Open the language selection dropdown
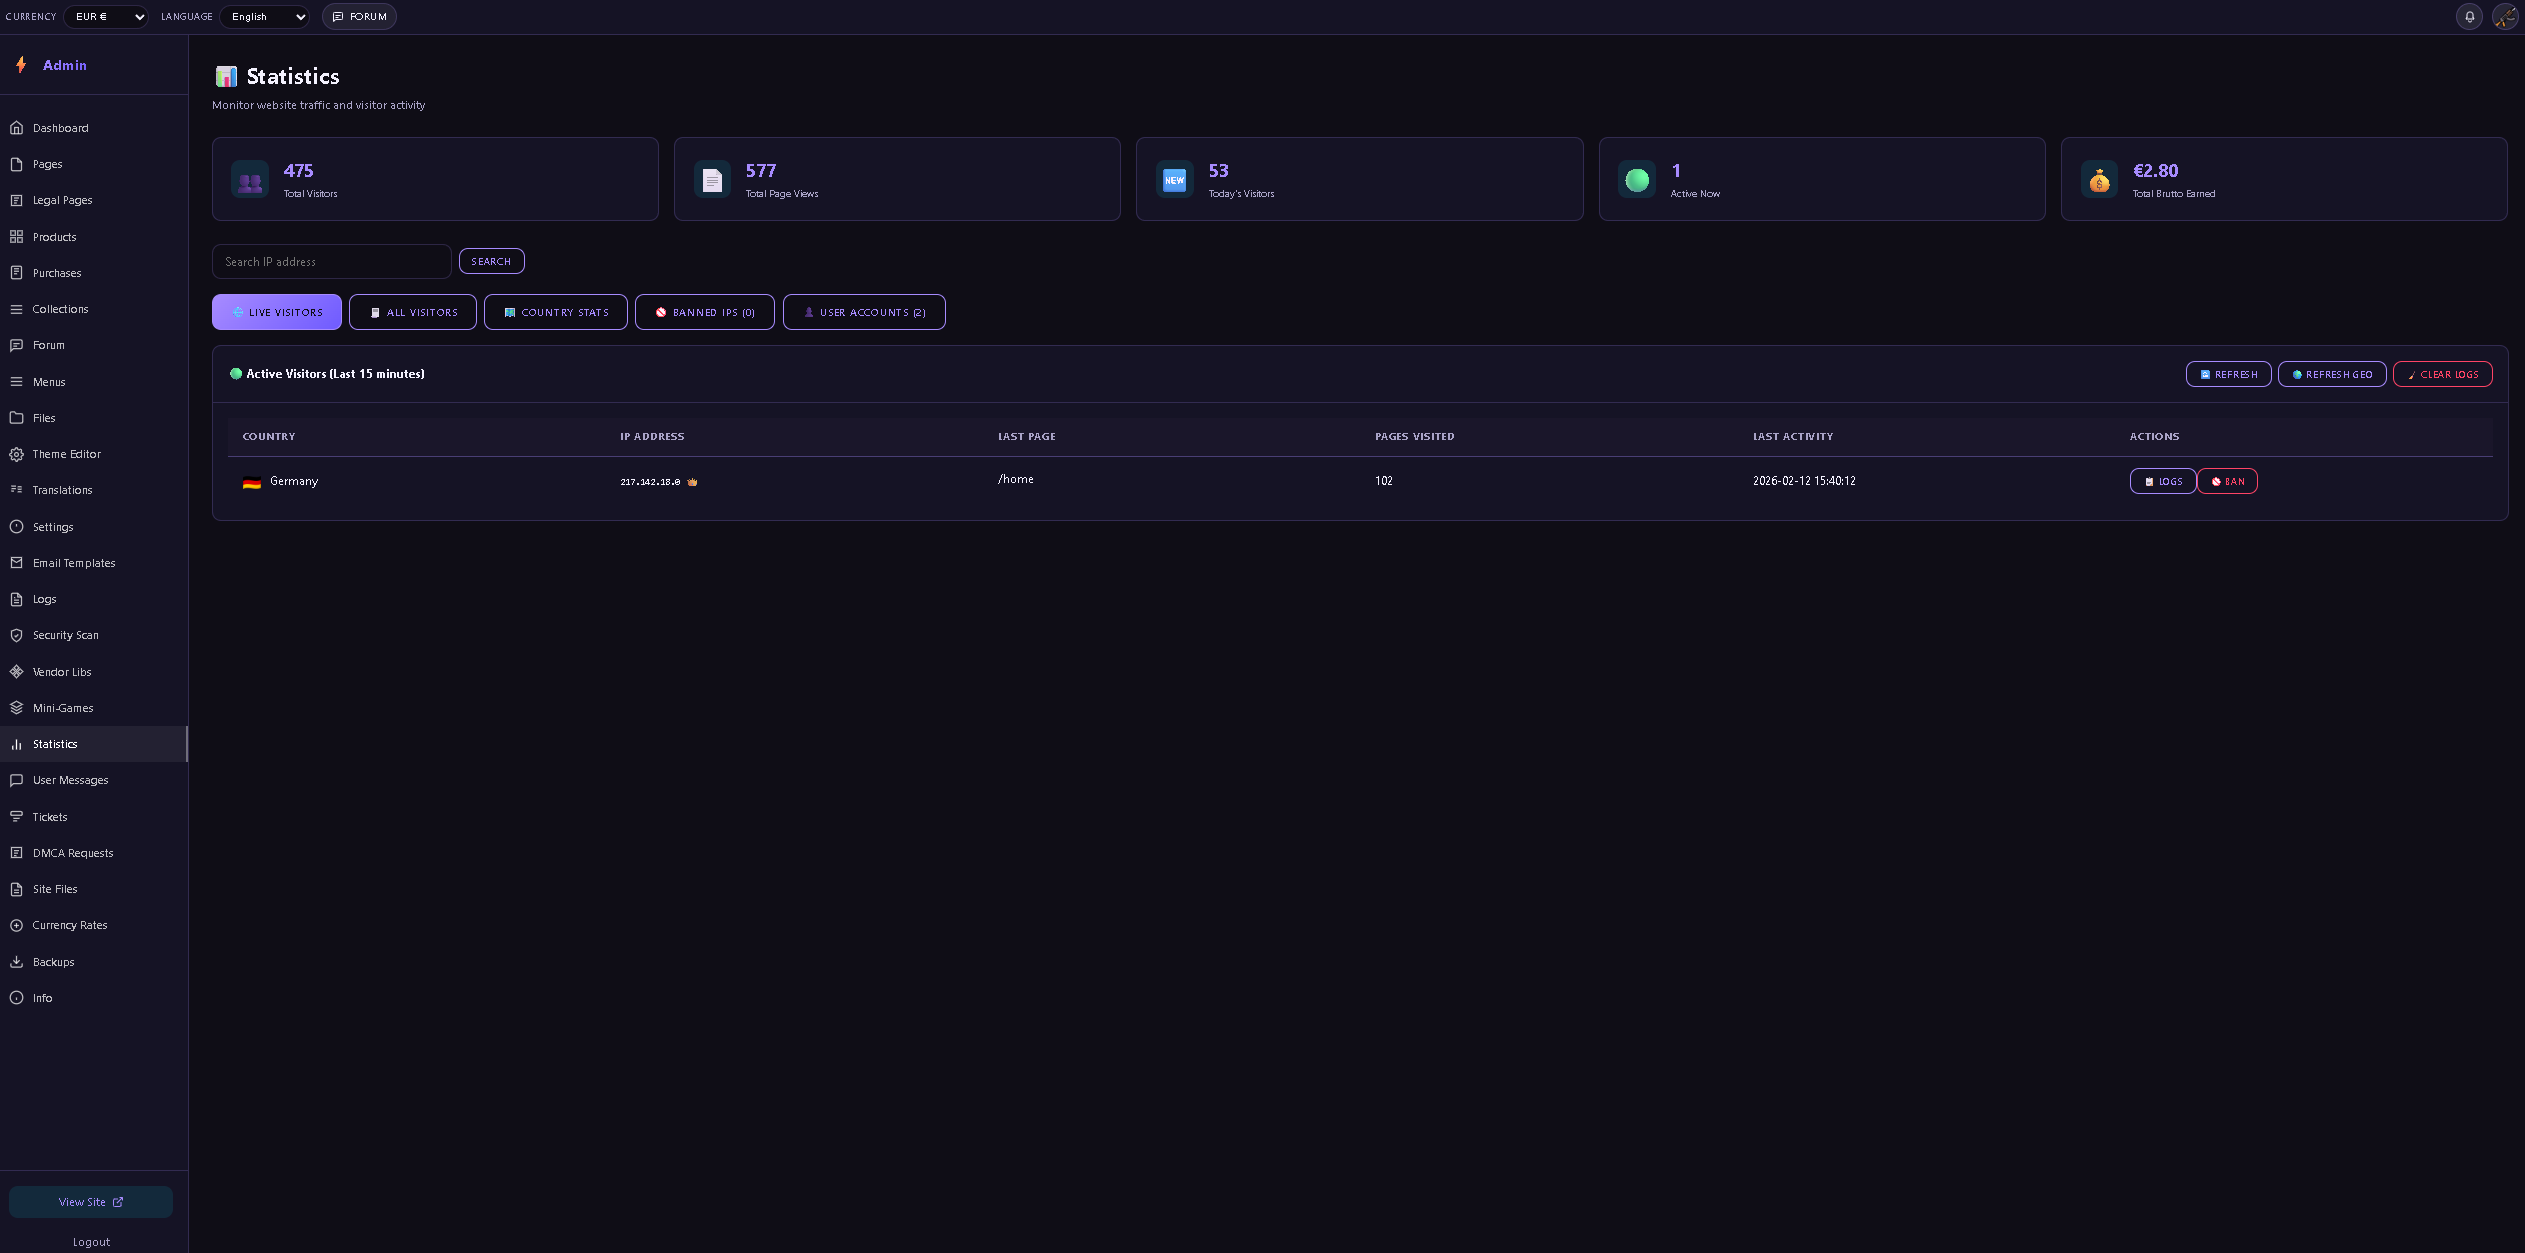The width and height of the screenshot is (2525, 1253). pos(263,16)
